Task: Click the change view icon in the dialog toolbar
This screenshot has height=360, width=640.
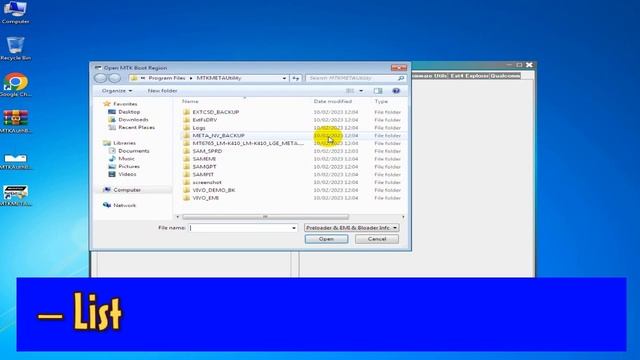Action: tap(350, 91)
